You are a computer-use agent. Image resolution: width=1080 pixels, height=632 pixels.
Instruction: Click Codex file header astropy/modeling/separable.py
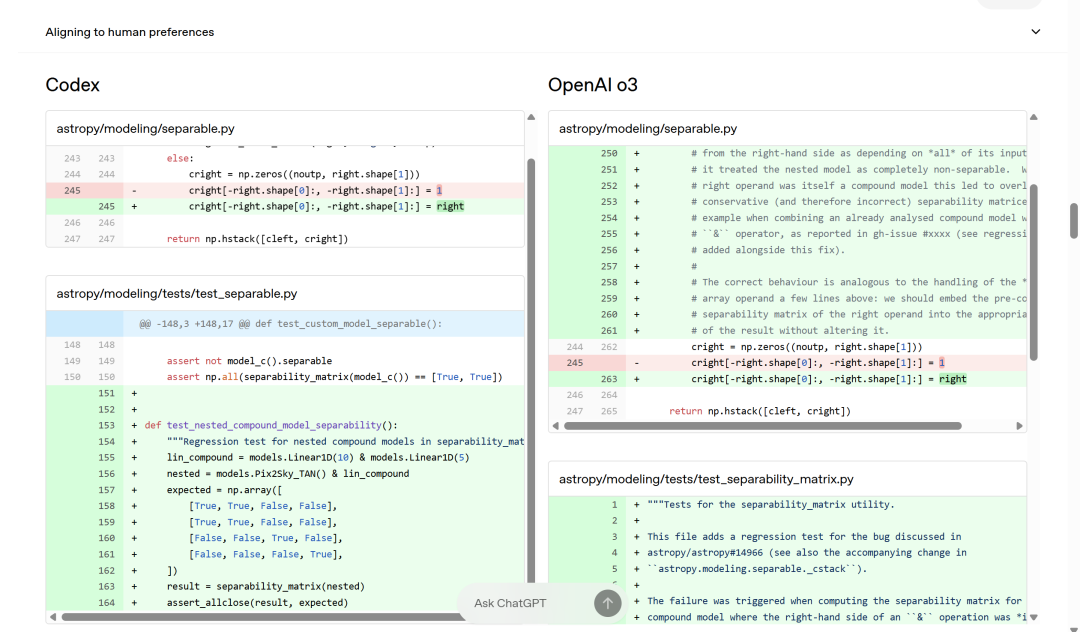point(145,129)
